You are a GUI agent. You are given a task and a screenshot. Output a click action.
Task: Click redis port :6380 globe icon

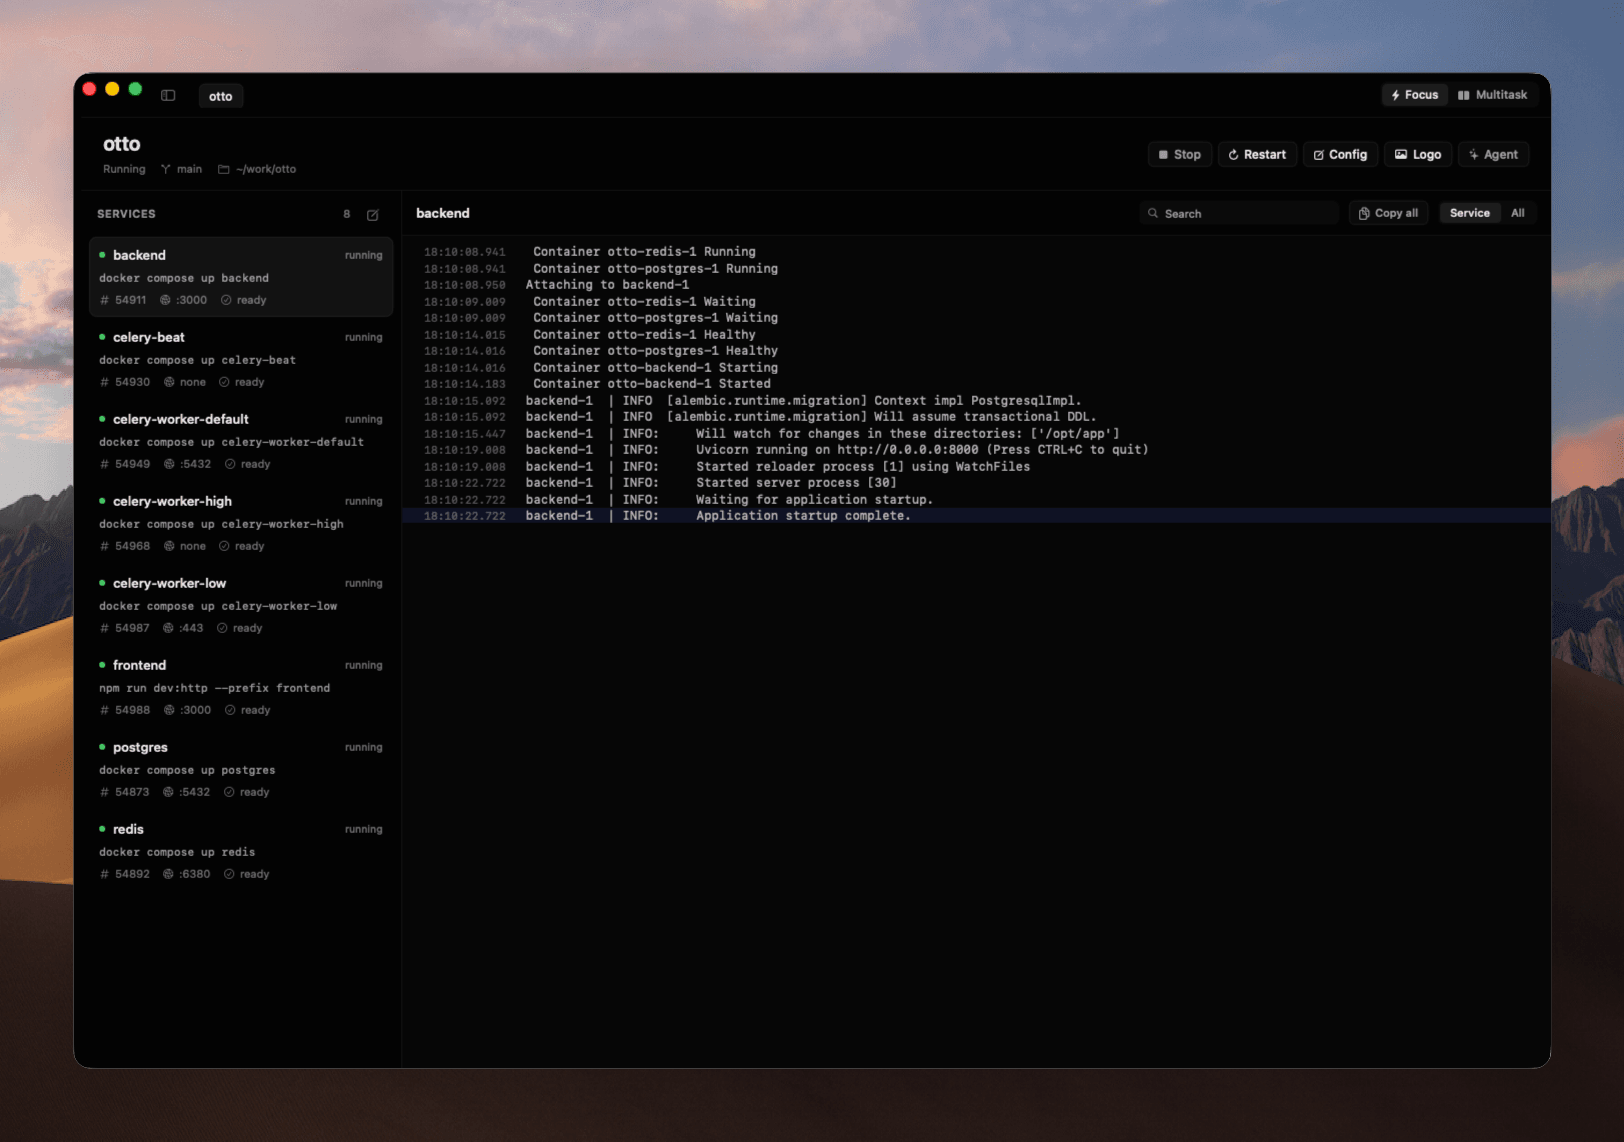tap(169, 874)
